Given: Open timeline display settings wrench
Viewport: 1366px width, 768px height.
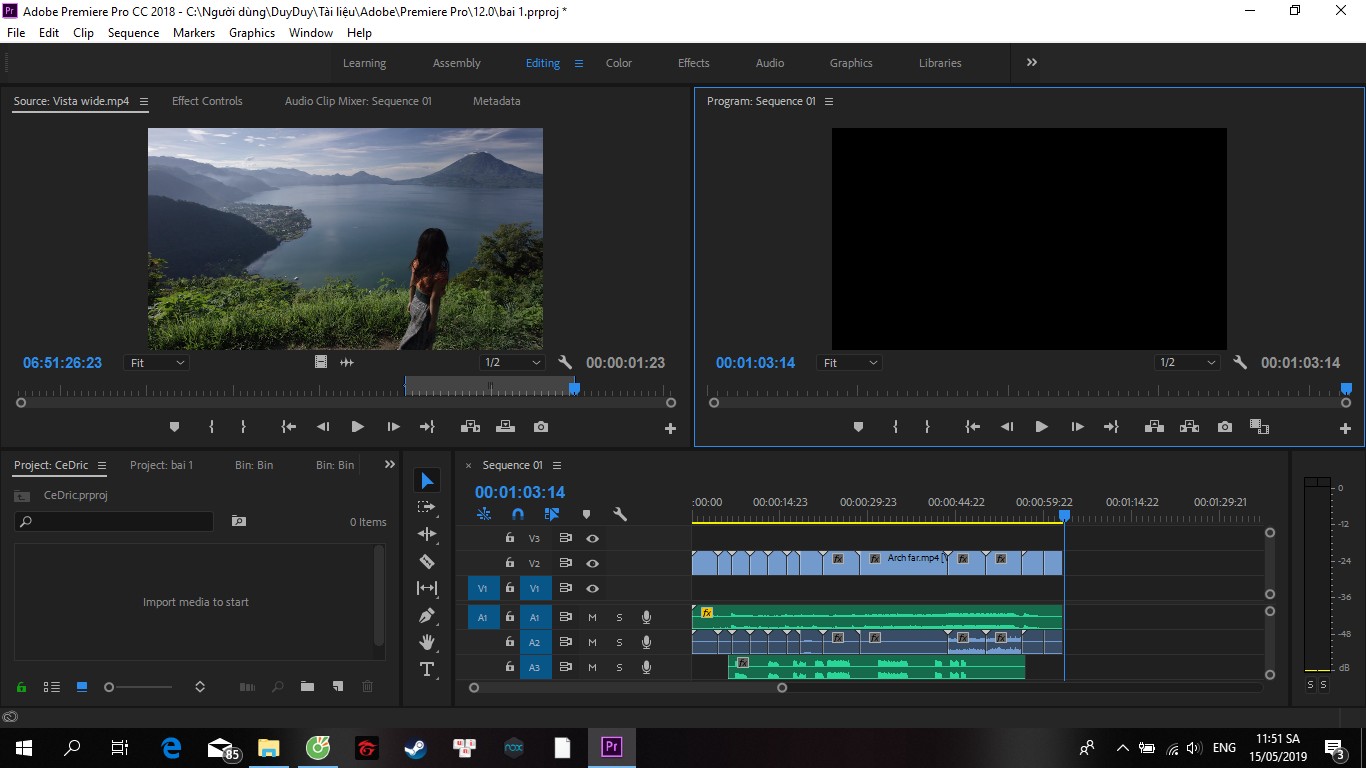Looking at the screenshot, I should (x=620, y=514).
